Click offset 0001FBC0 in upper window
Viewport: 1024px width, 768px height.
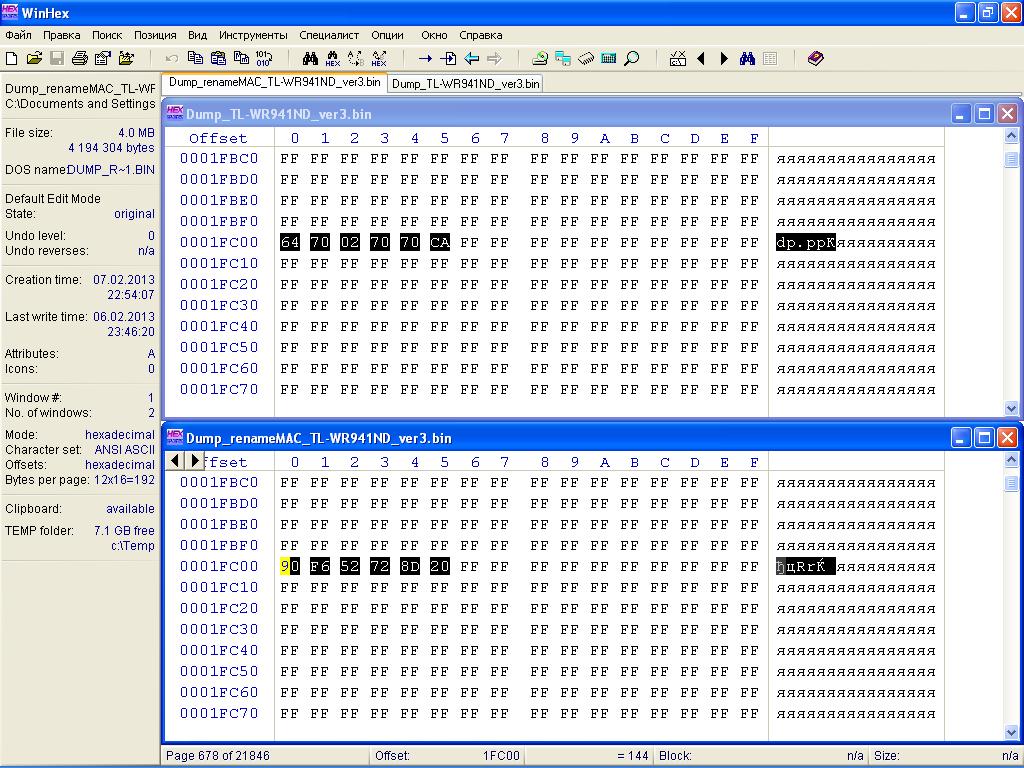[219, 158]
